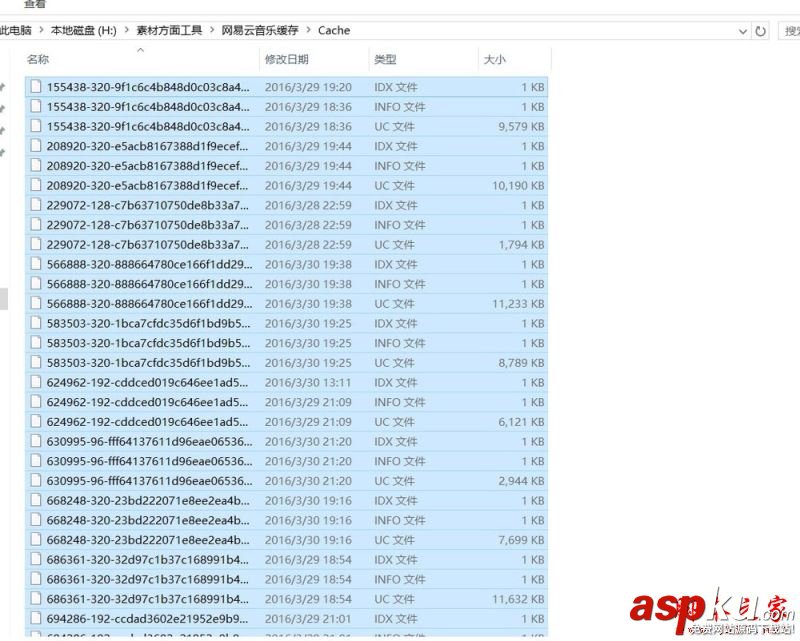Screen dimensions: 800x641
Task: Click the 2,944 KB size cell
Action: (x=521, y=481)
